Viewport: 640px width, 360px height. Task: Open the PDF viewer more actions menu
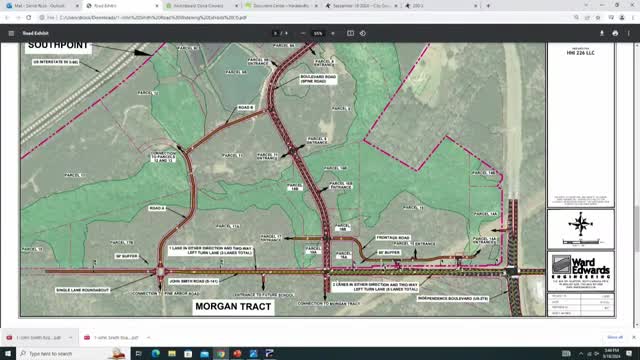629,33
